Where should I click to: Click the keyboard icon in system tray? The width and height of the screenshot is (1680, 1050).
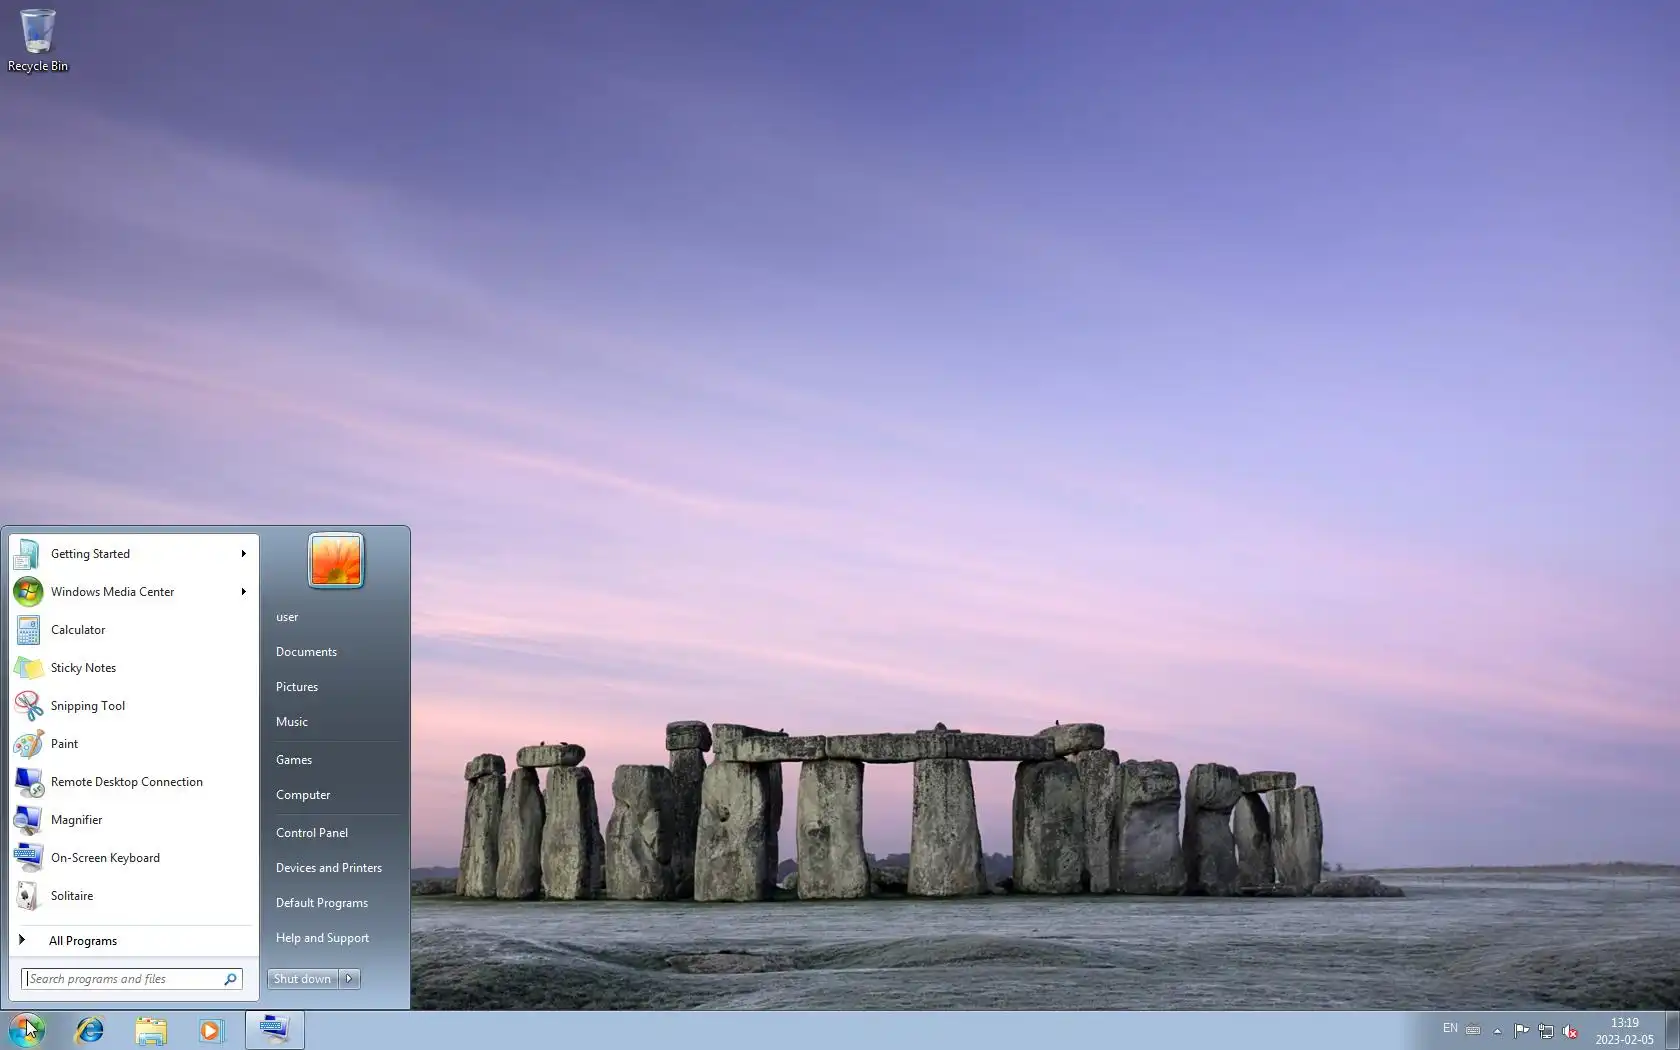coord(1473,1030)
